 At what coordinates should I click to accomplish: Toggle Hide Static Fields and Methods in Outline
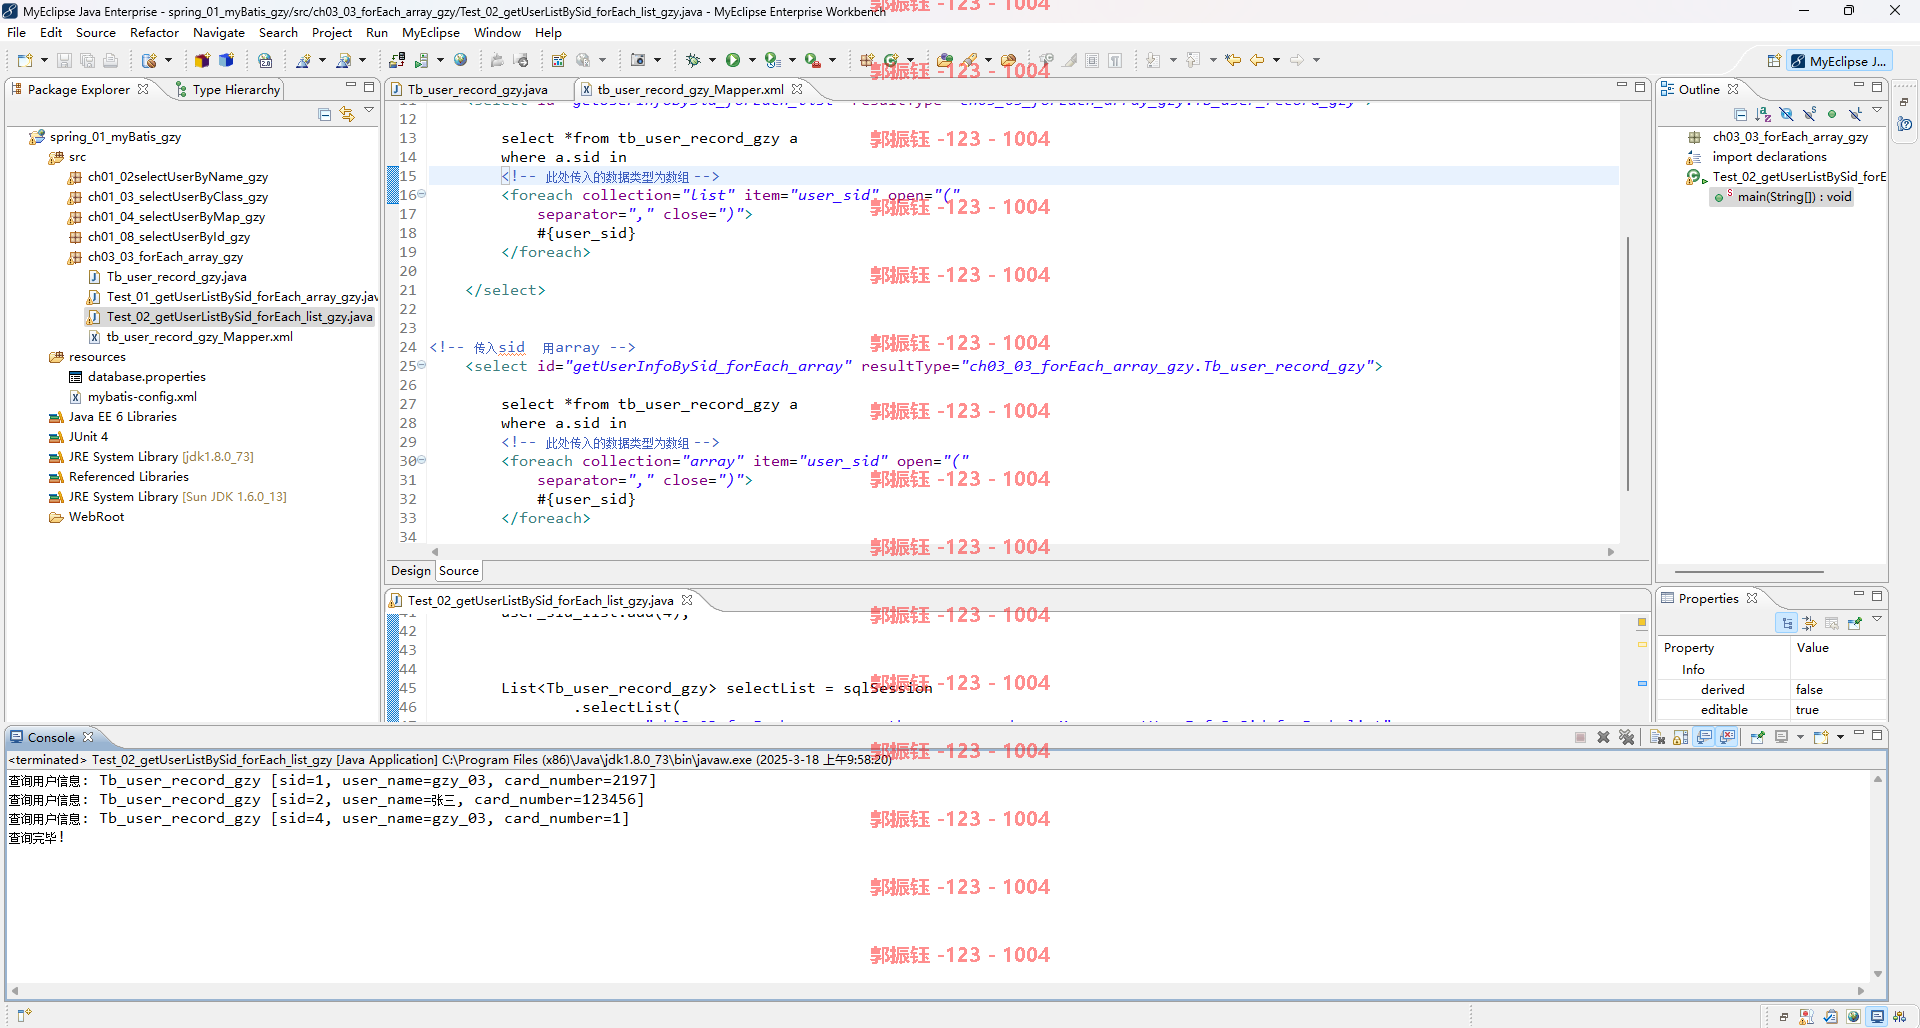(x=1809, y=114)
